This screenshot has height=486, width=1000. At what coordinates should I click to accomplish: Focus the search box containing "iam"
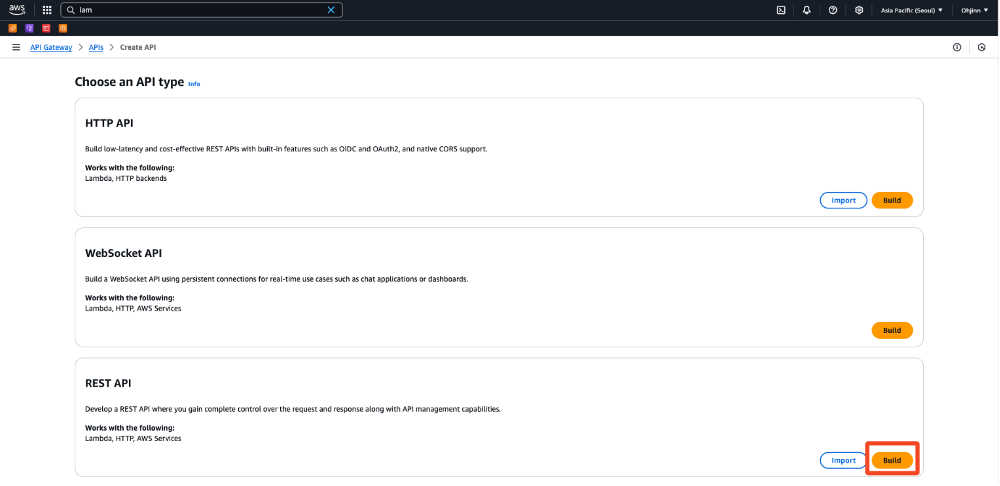[202, 10]
